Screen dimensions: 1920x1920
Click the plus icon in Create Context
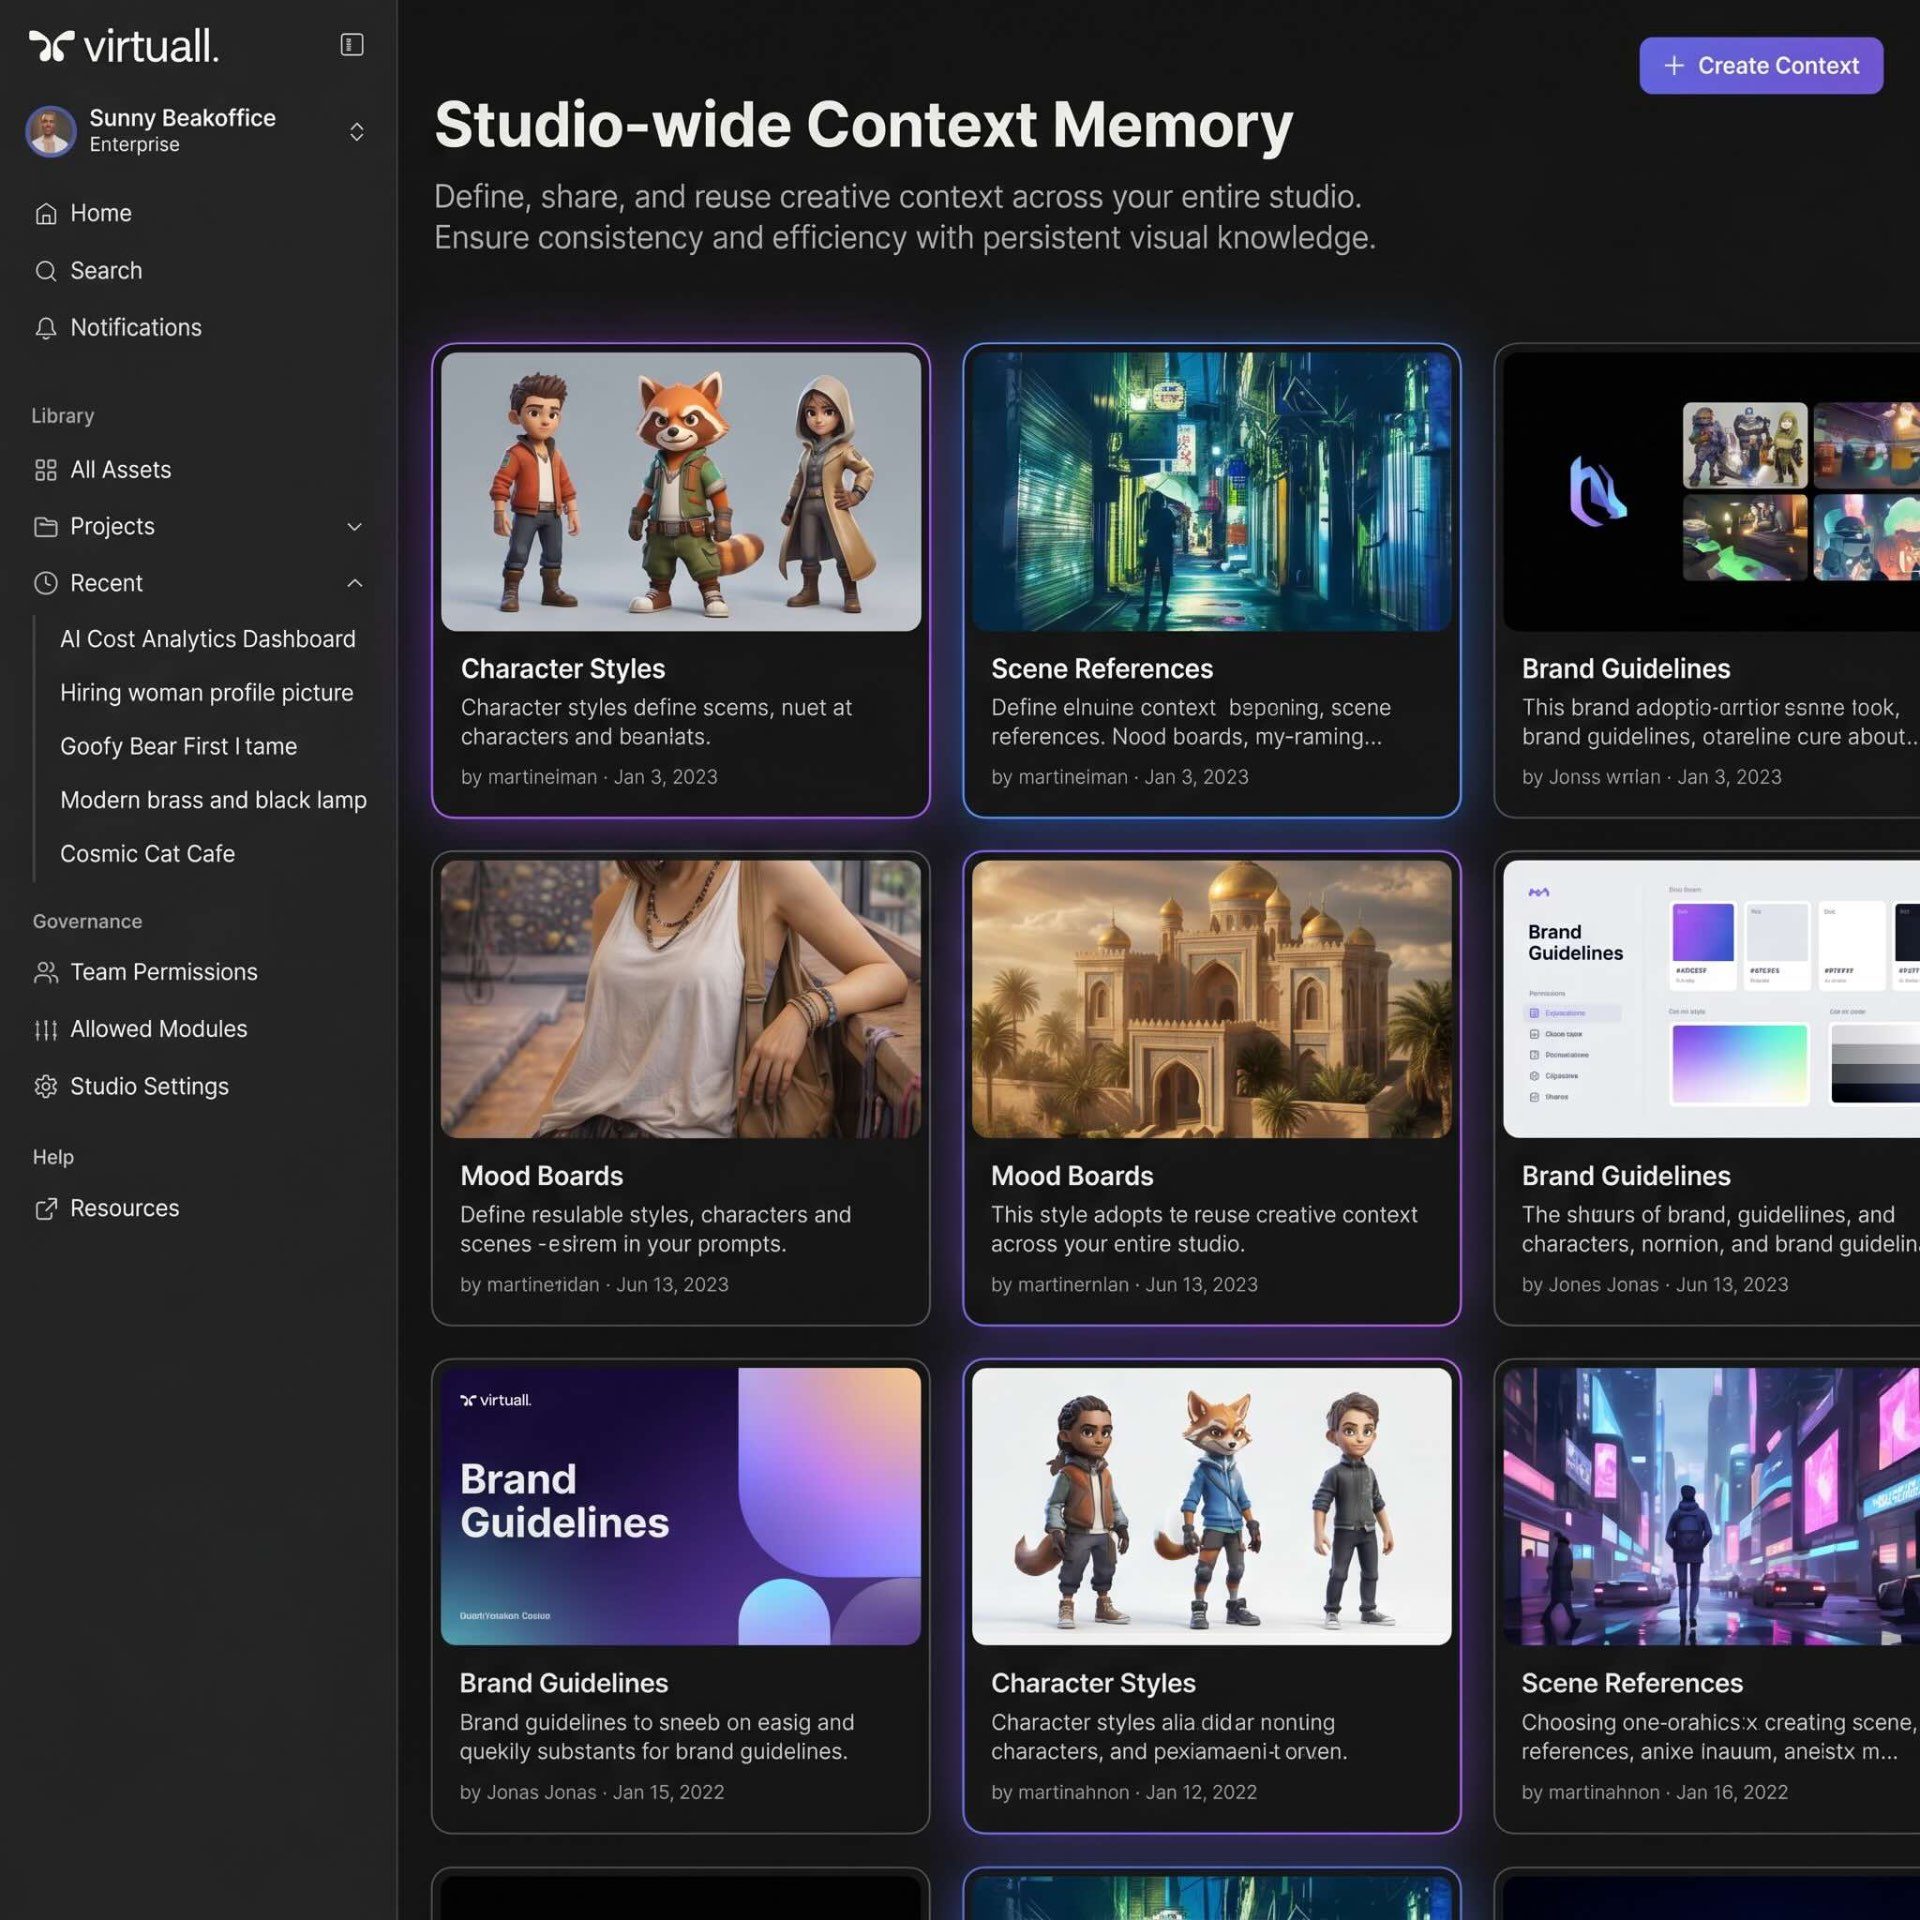[x=1674, y=65]
